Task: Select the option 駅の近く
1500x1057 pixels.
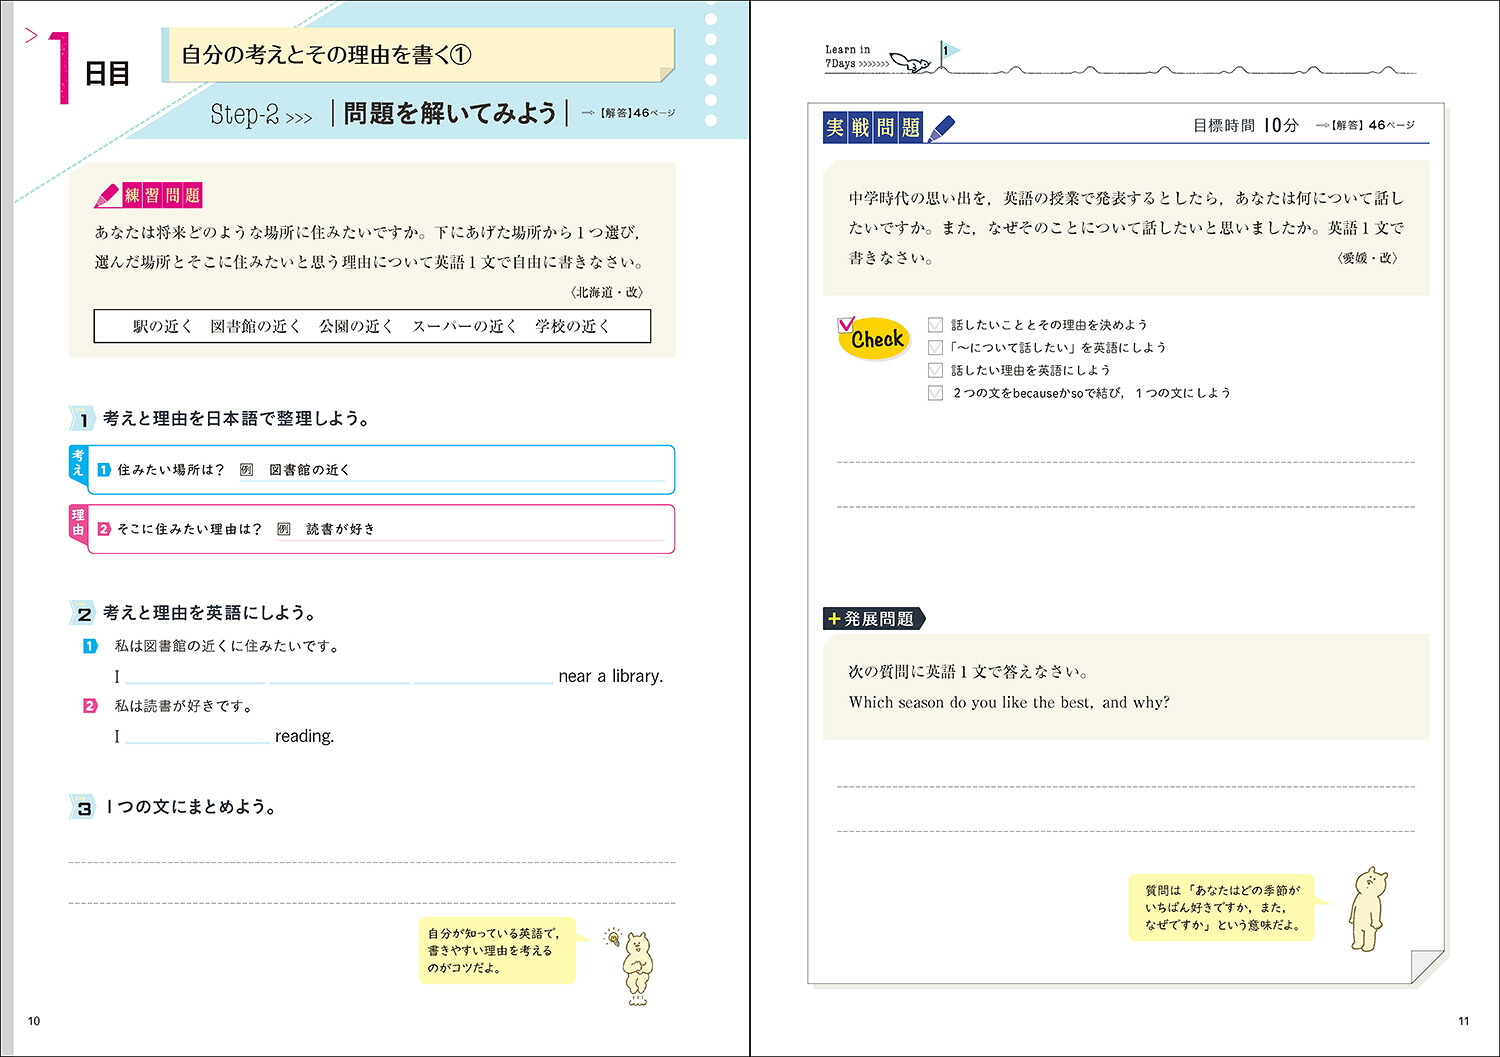Action: (x=162, y=326)
